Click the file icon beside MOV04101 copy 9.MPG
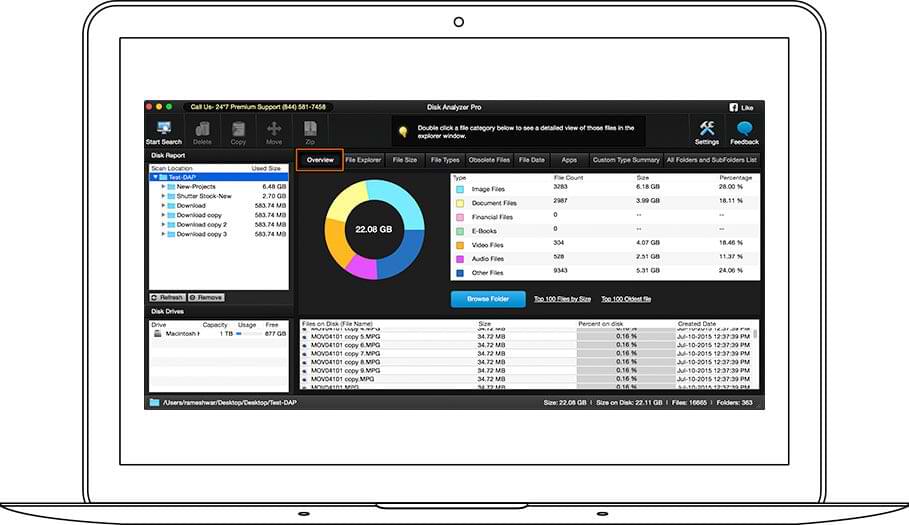The image size is (909, 525). pos(304,370)
